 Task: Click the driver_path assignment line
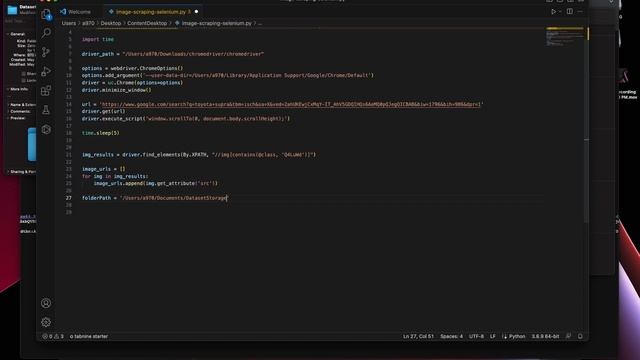(173, 54)
